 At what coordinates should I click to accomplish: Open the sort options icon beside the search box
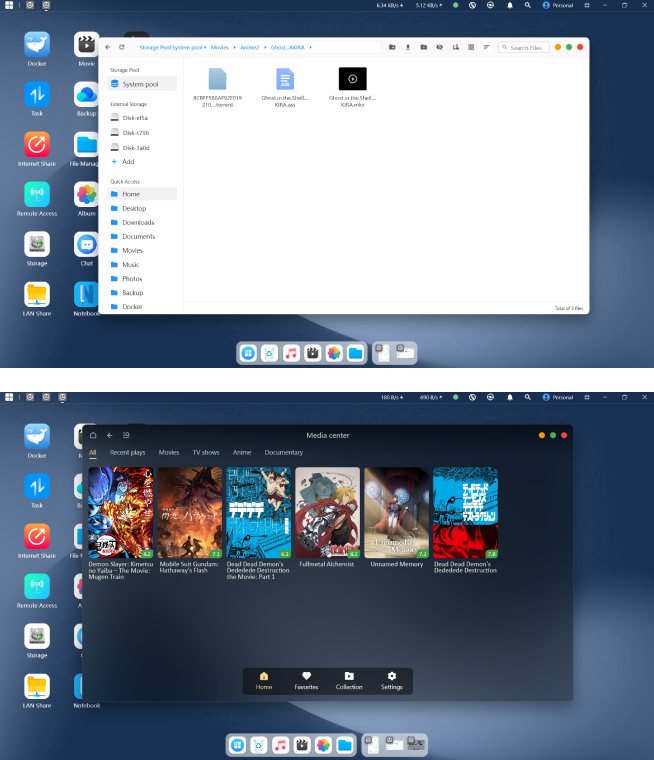487,47
